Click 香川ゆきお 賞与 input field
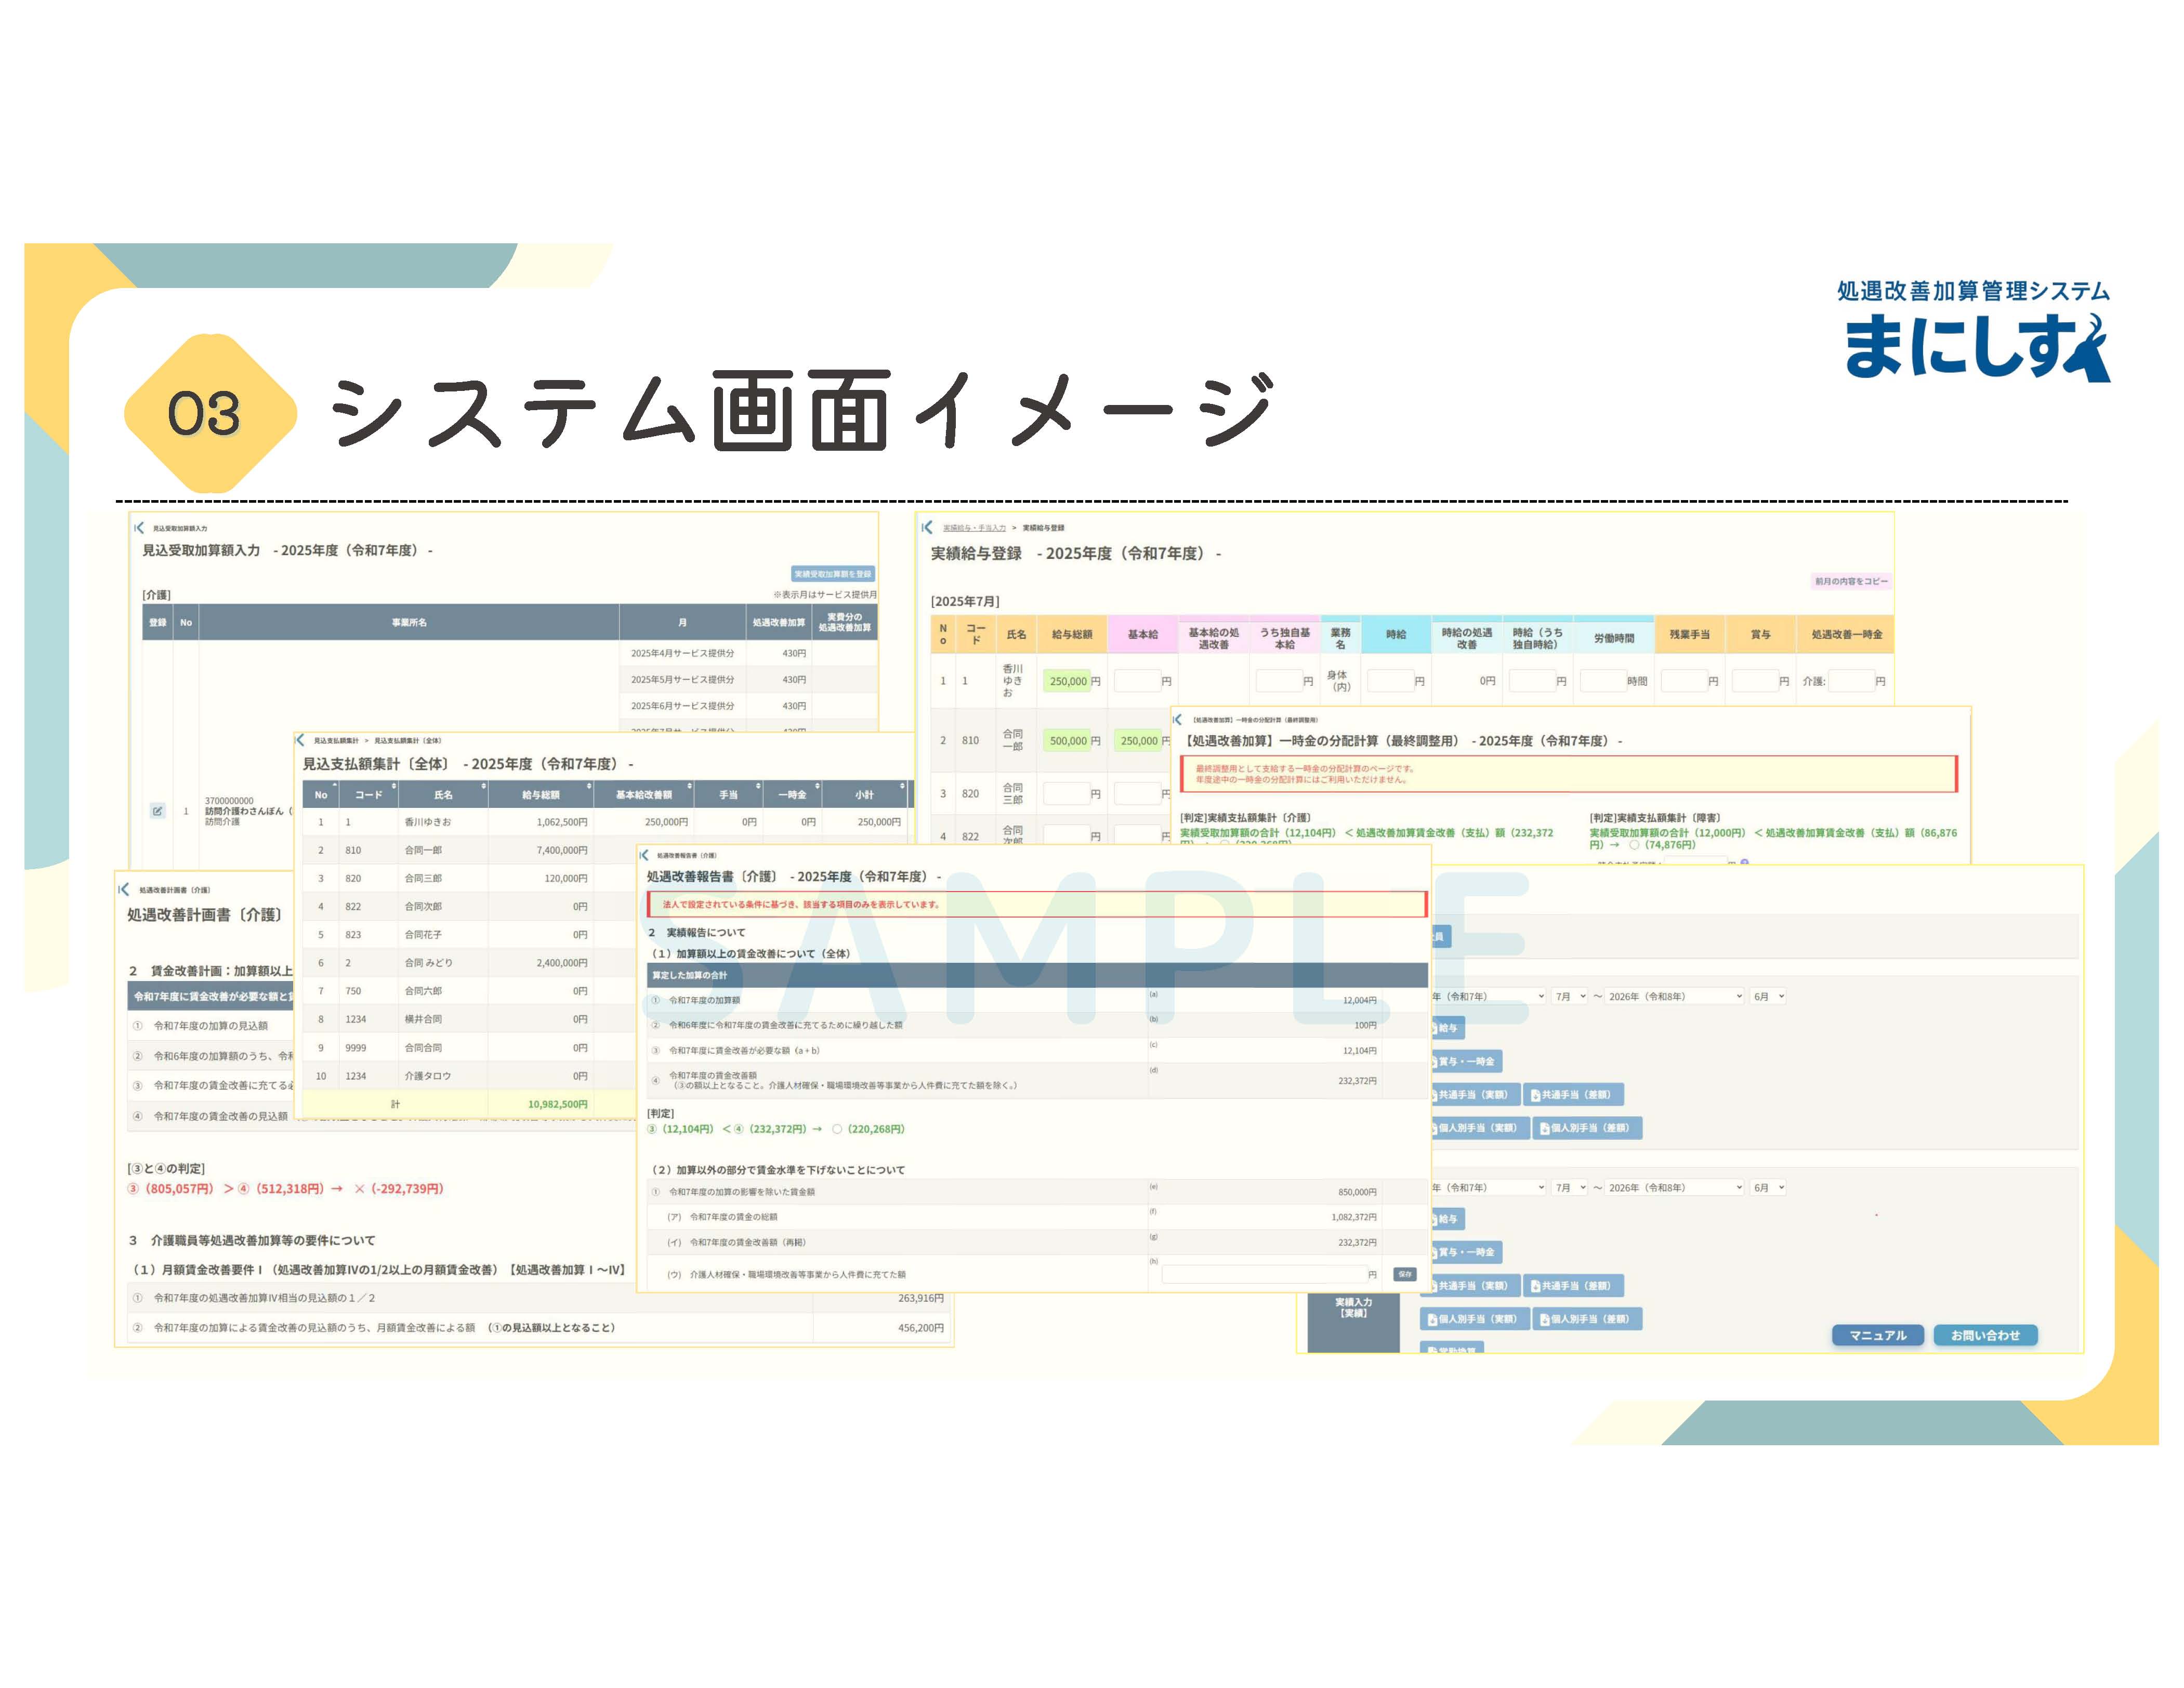The width and height of the screenshot is (2184, 1688). [1755, 681]
